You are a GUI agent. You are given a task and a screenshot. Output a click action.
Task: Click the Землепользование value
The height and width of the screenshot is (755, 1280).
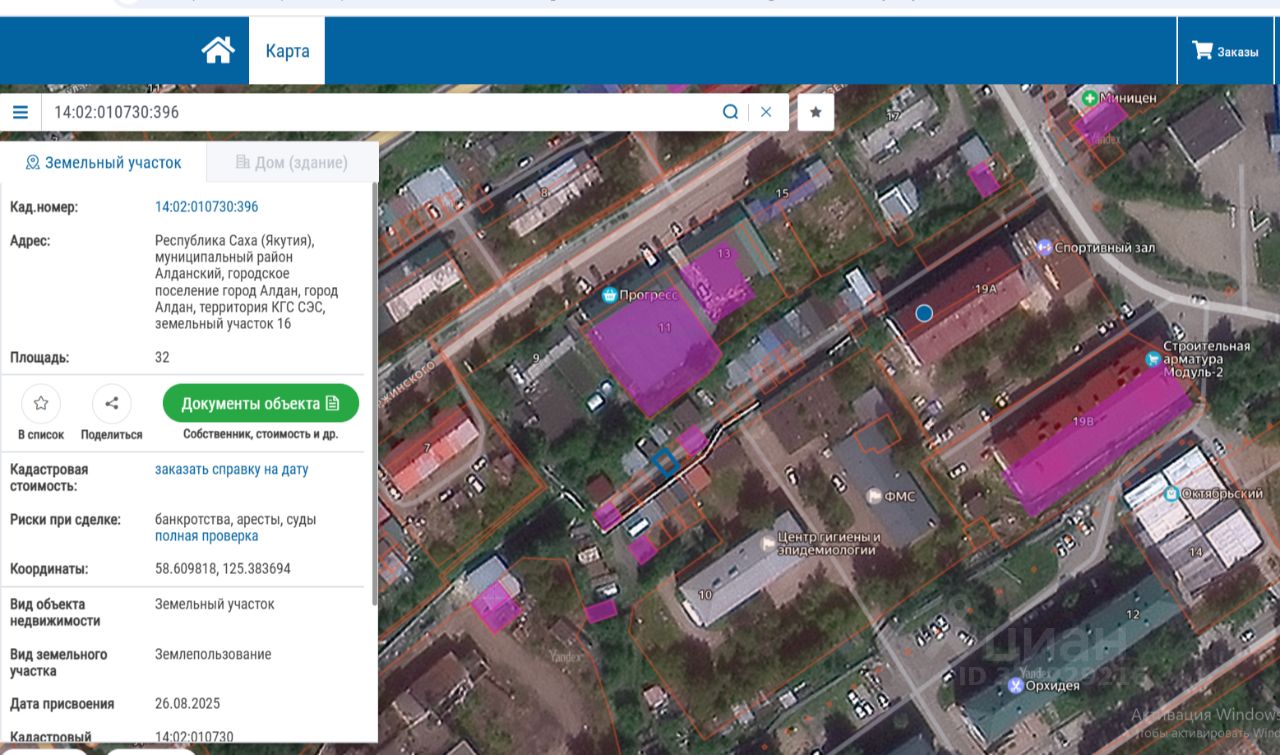coord(213,654)
